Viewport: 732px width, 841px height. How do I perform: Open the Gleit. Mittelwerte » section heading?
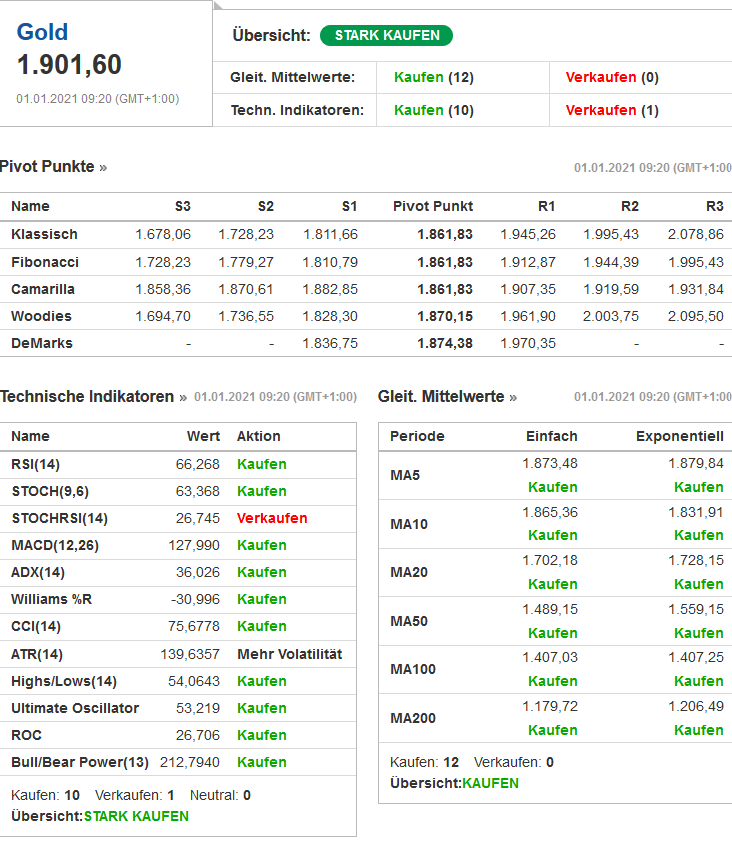point(447,397)
